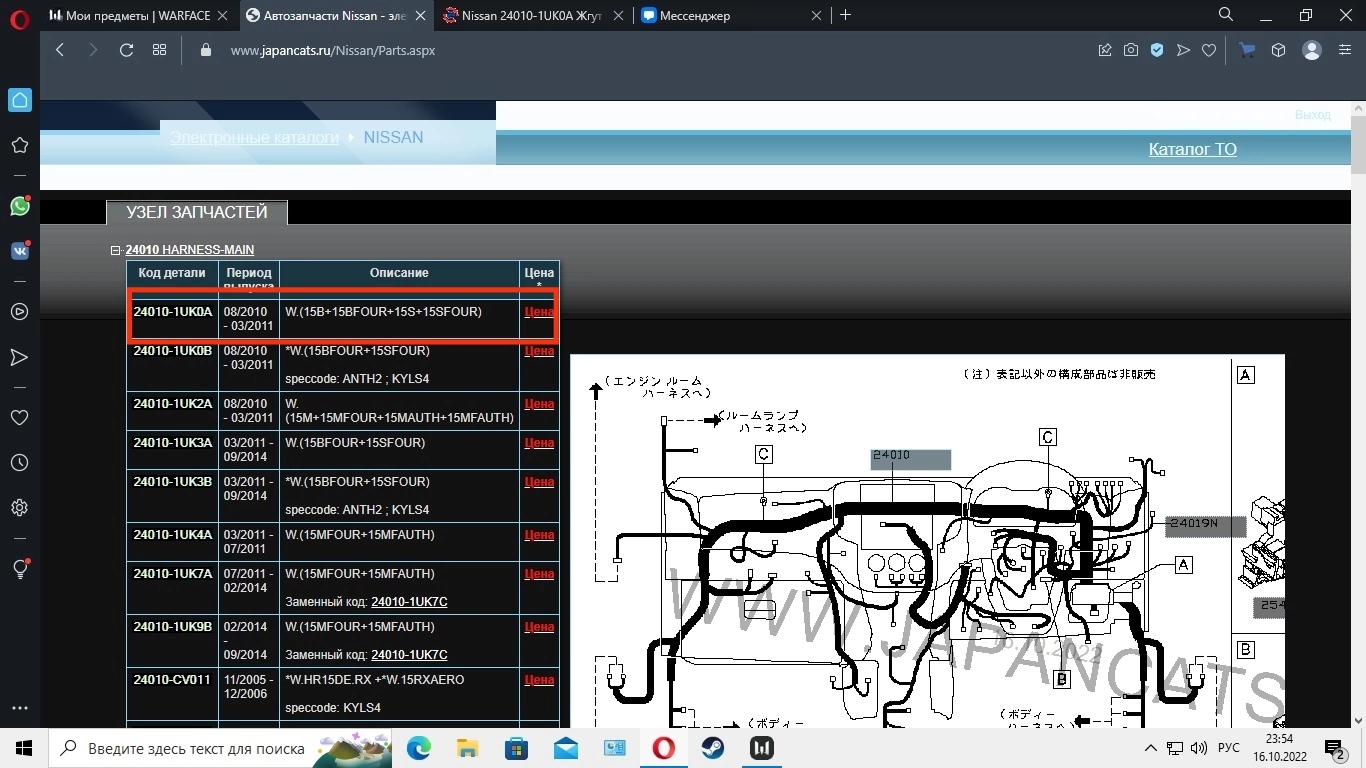This screenshot has height=768, width=1366.
Task: Go back to the previous page
Action: click(x=60, y=50)
